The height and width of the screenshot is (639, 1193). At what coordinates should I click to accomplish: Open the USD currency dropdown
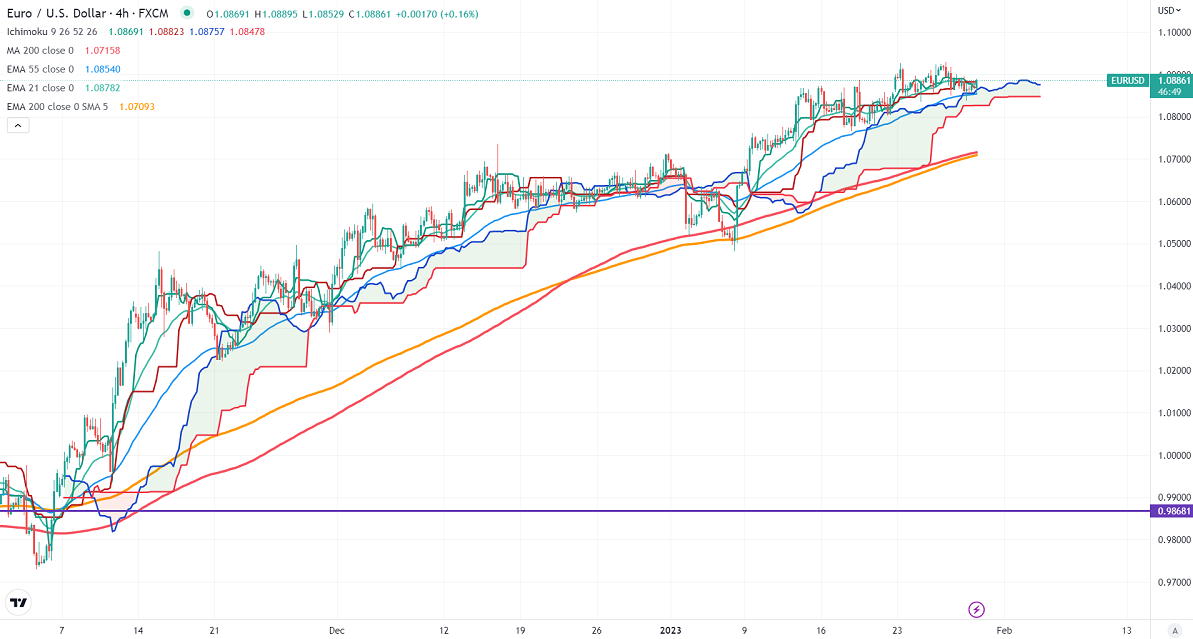tap(1169, 10)
